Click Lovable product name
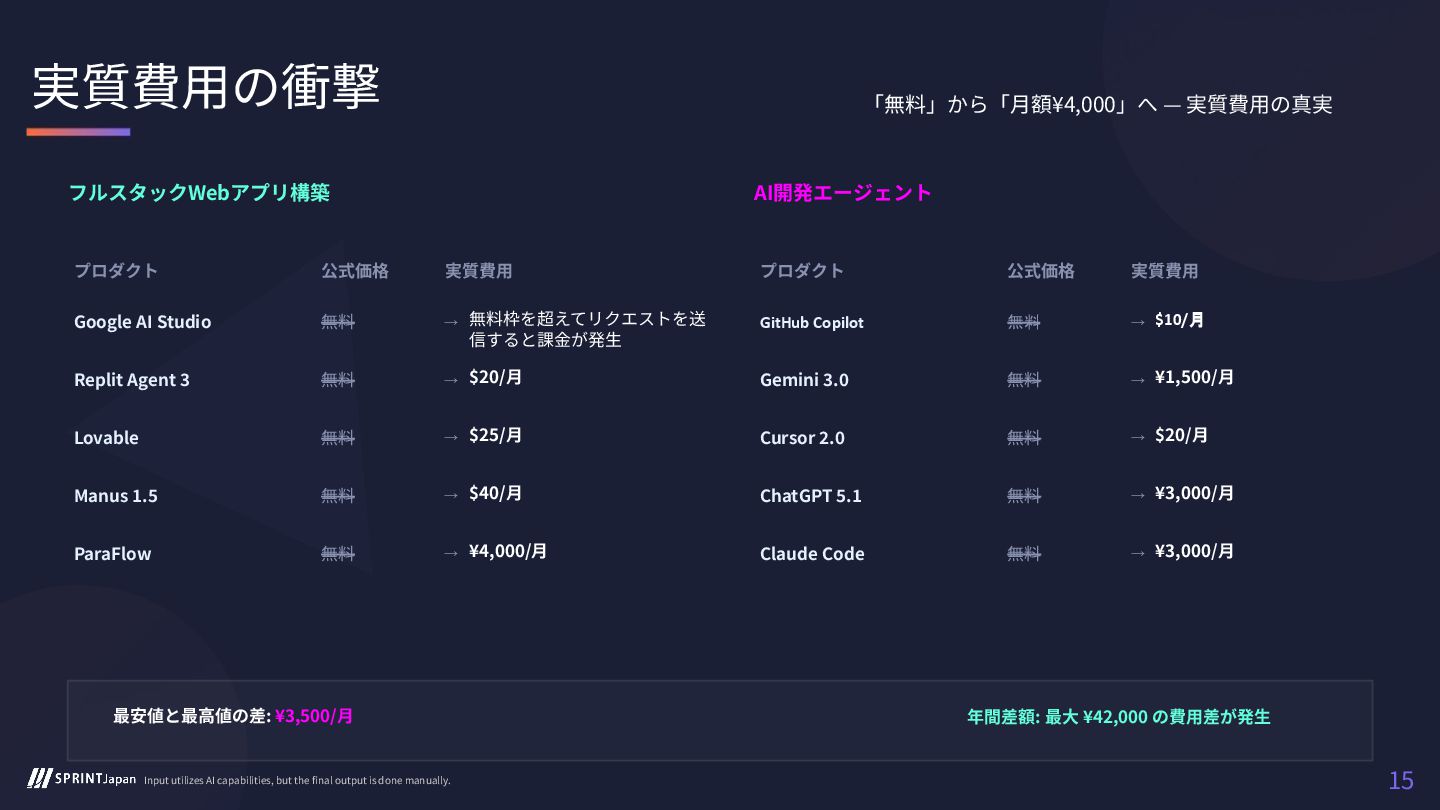Viewport: 1440px width, 810px height. 106,437
